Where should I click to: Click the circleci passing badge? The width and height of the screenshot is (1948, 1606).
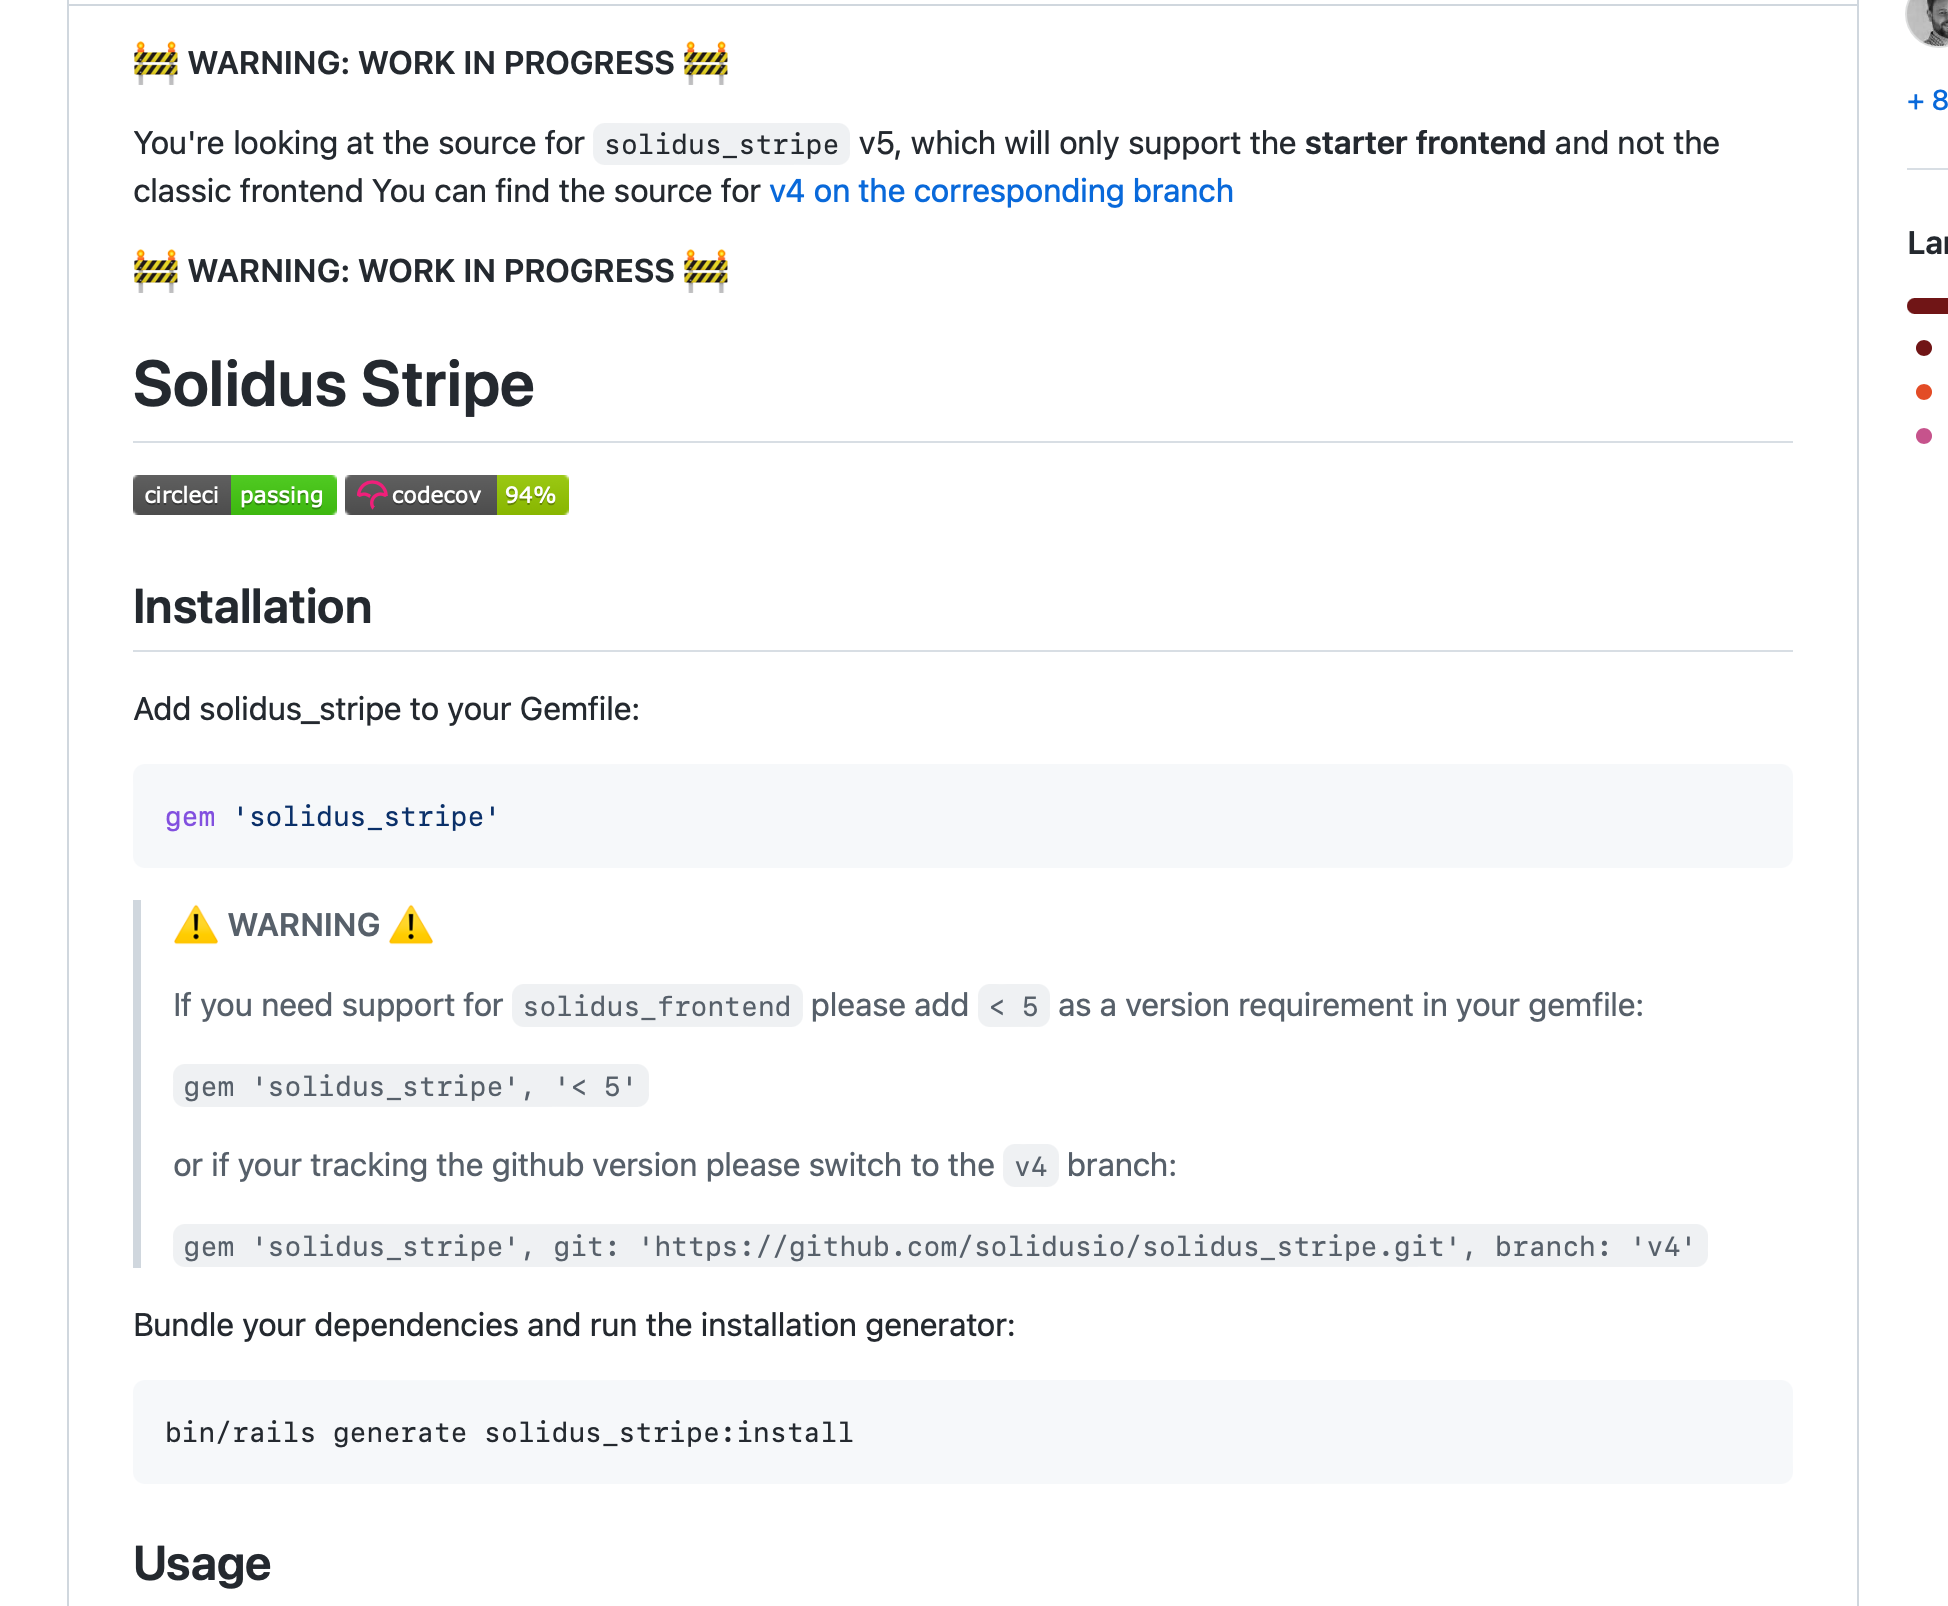tap(235, 495)
